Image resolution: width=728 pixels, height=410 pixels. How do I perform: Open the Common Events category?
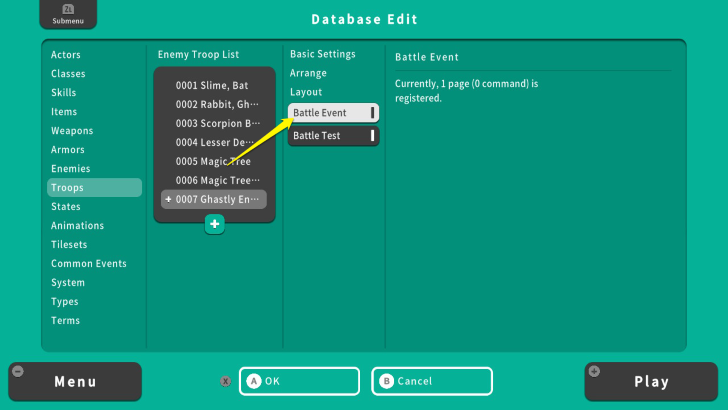[x=89, y=264]
